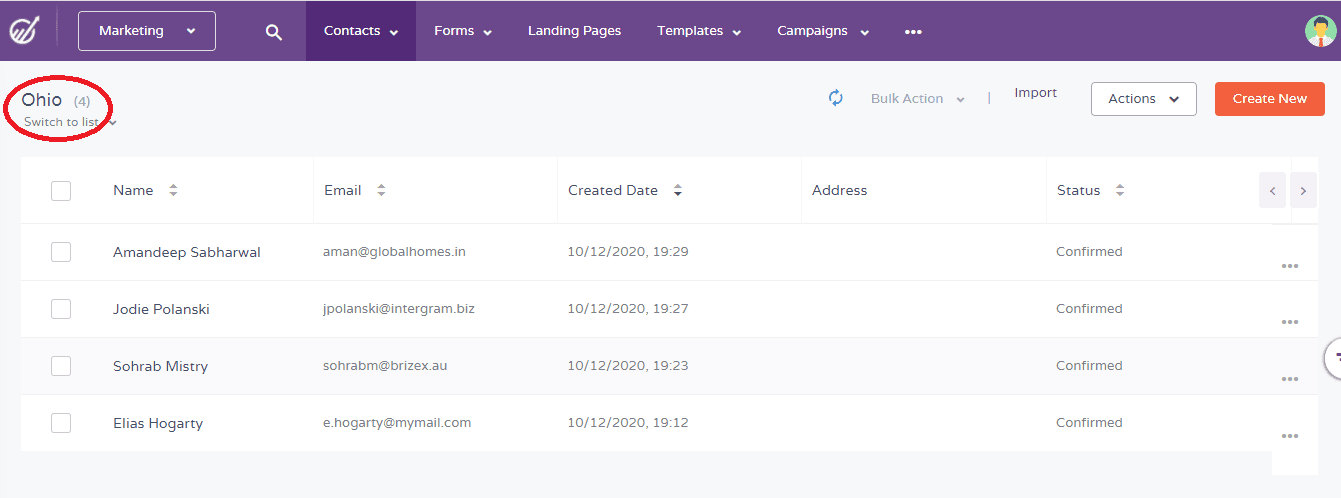1341x498 pixels.
Task: Go to Landing Pages tab
Action: [x=574, y=31]
